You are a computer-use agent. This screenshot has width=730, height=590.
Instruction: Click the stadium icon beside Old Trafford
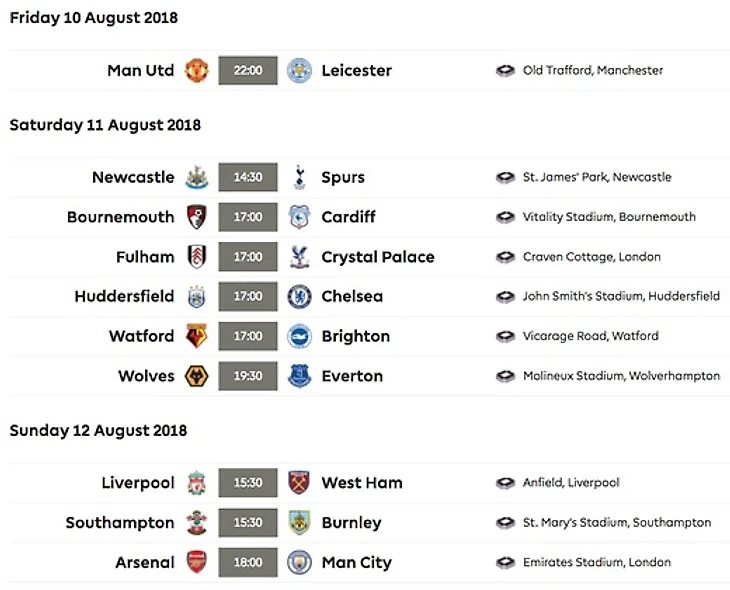click(x=506, y=71)
